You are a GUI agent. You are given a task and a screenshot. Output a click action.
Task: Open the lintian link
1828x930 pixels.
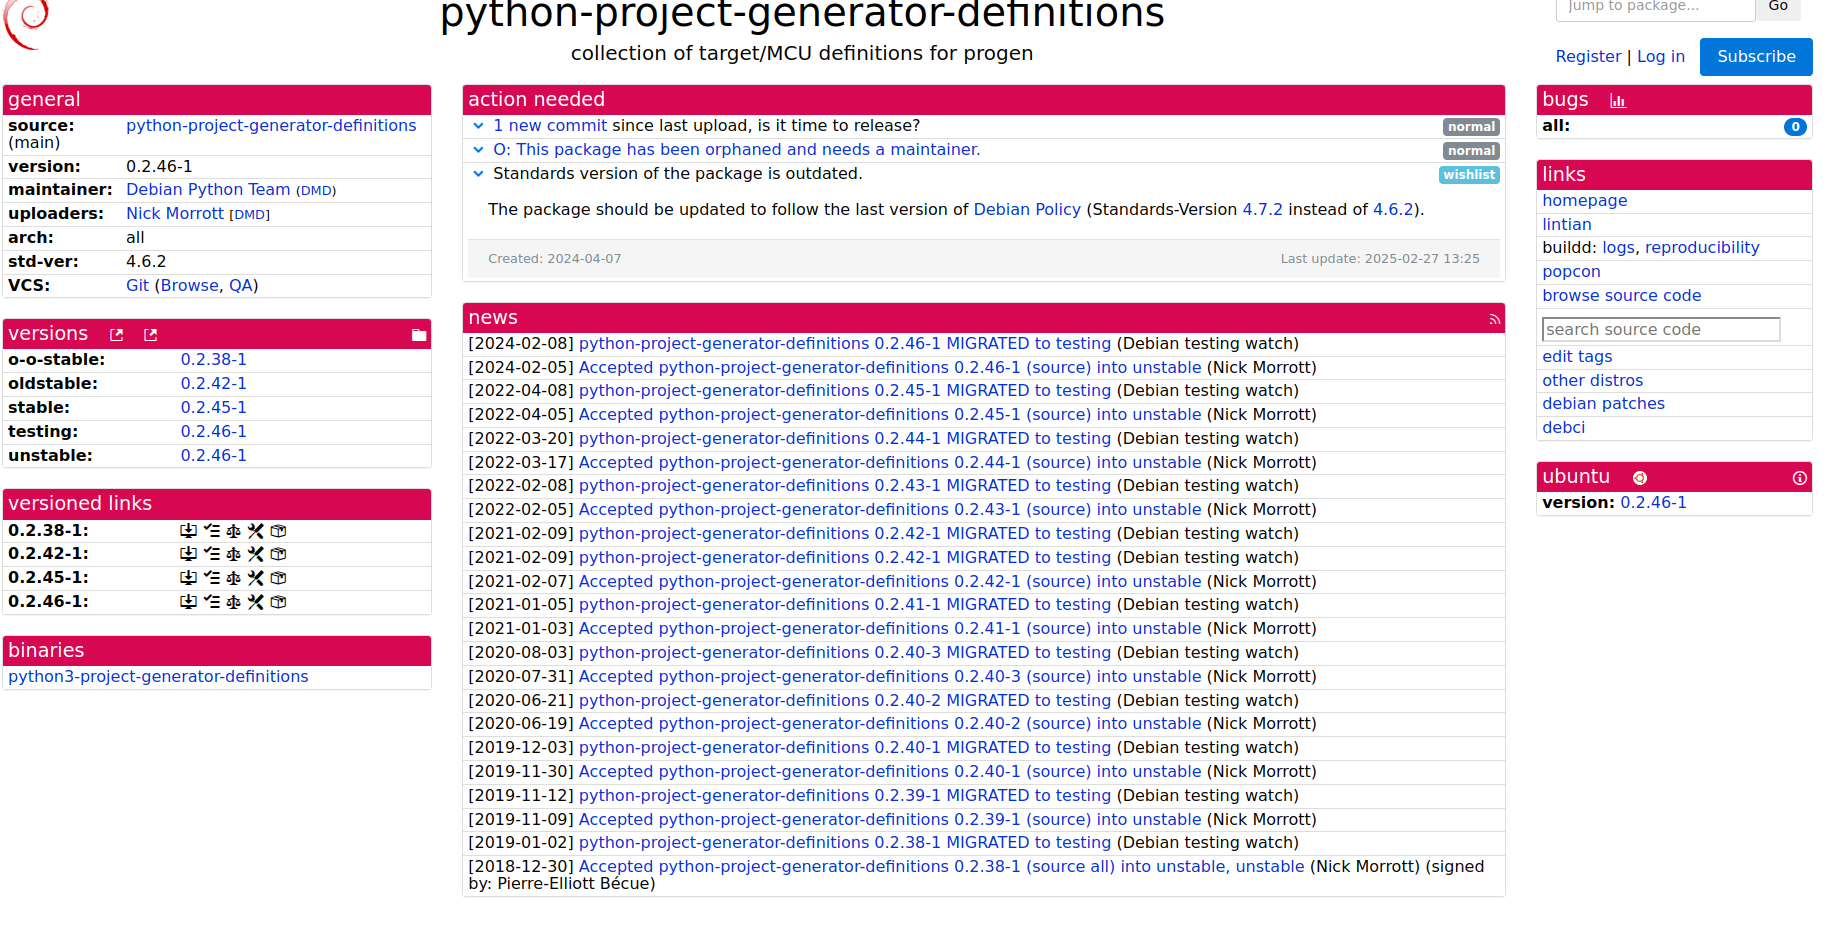[x=1566, y=225]
